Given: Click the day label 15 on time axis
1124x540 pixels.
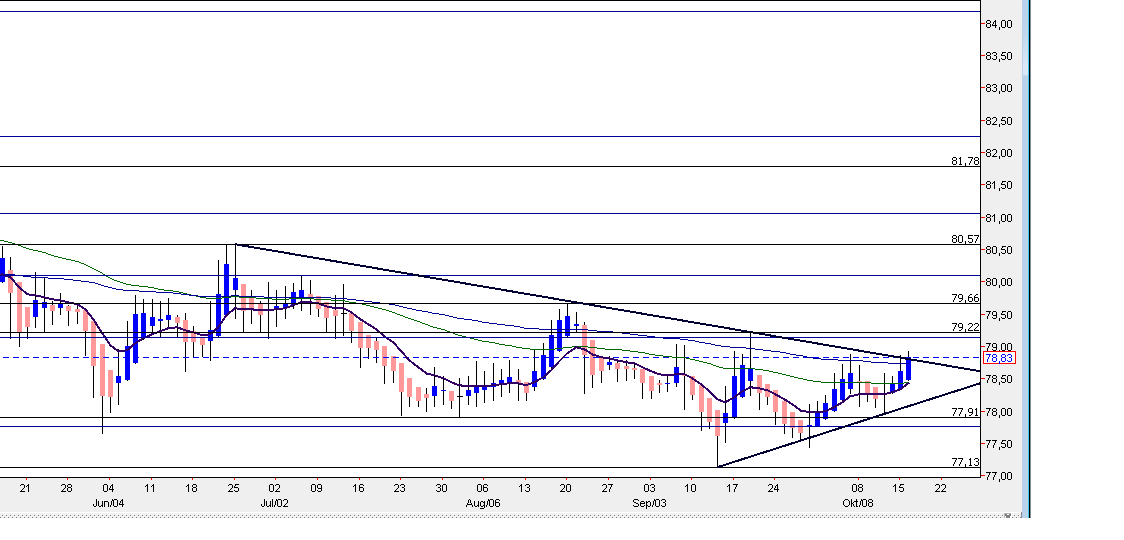Looking at the screenshot, I should pyautogui.click(x=899, y=488).
